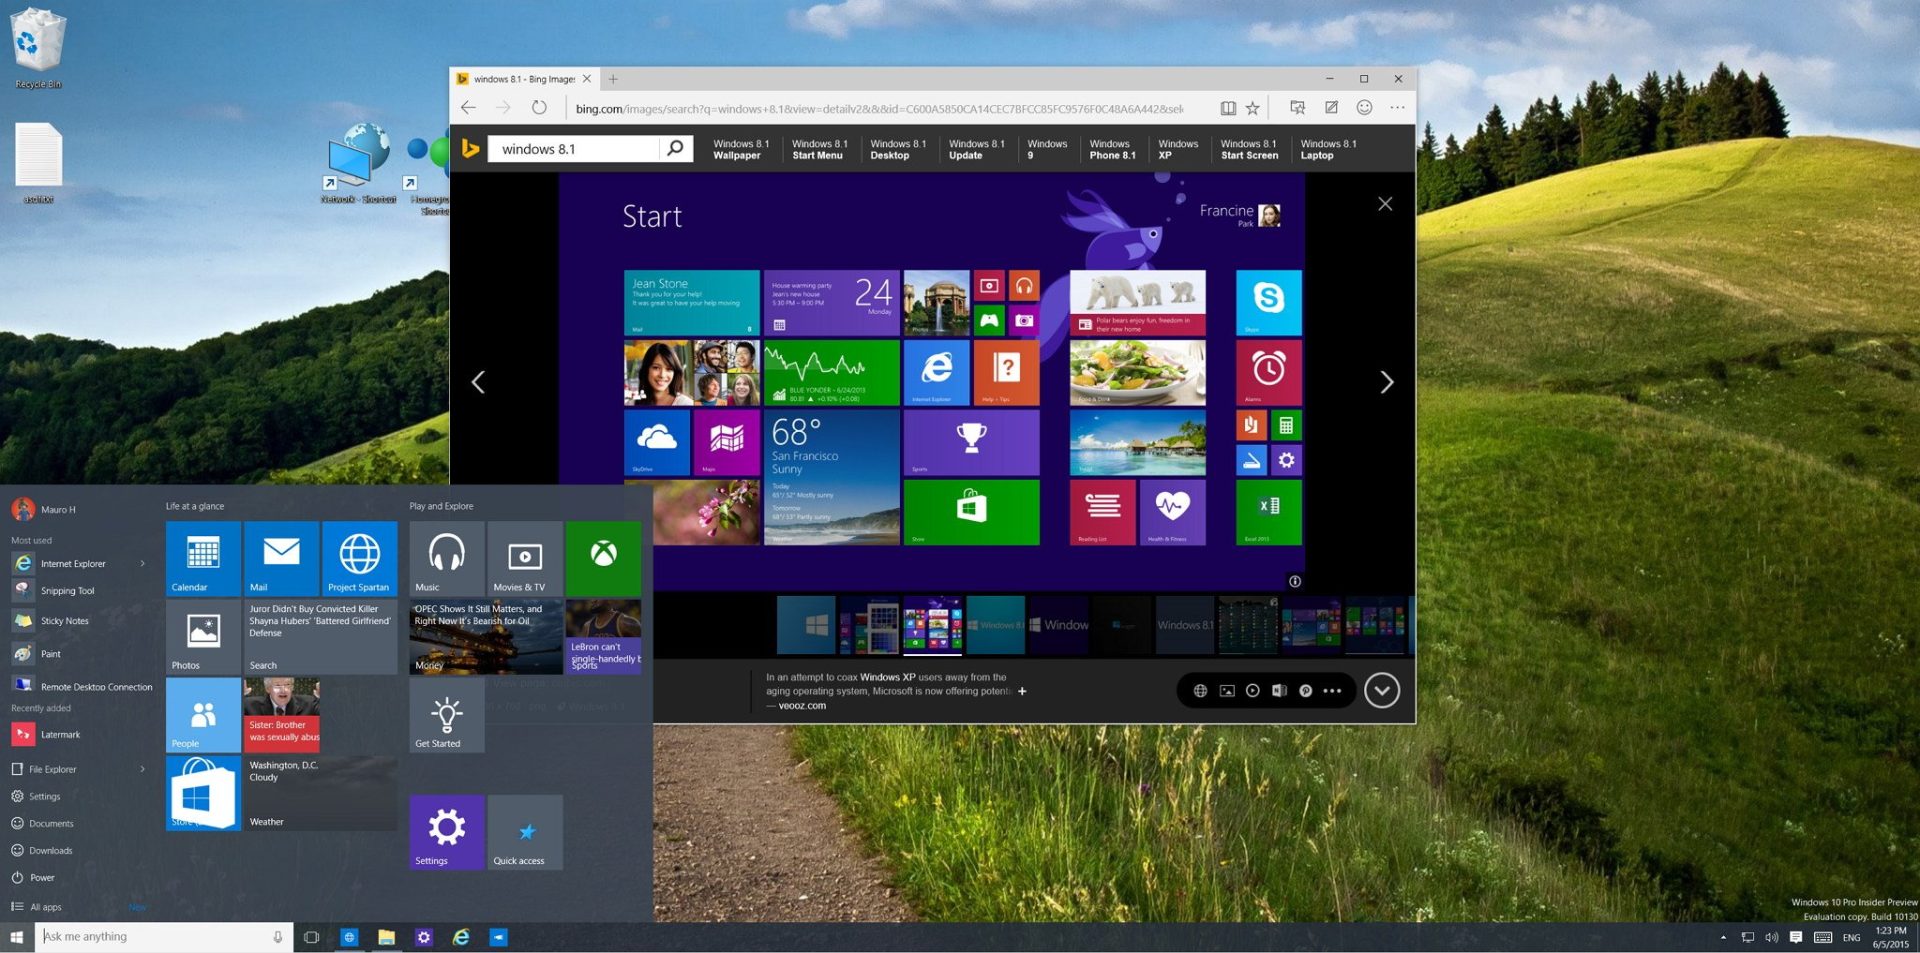Screen dimensions: 1920x953
Task: Open the browser More actions menu
Action: click(1397, 107)
